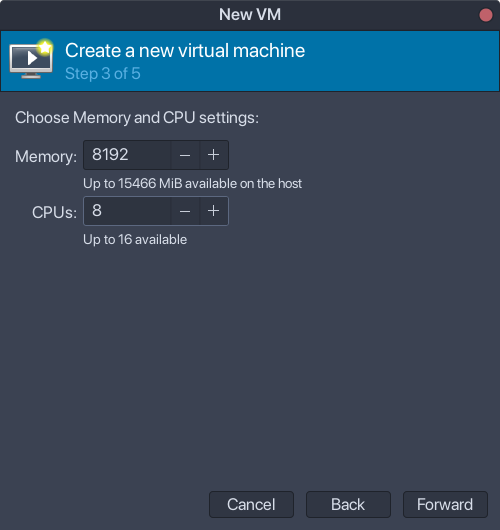This screenshot has width=500, height=530.
Task: Click the CPUs: label
Action: pos(54,213)
